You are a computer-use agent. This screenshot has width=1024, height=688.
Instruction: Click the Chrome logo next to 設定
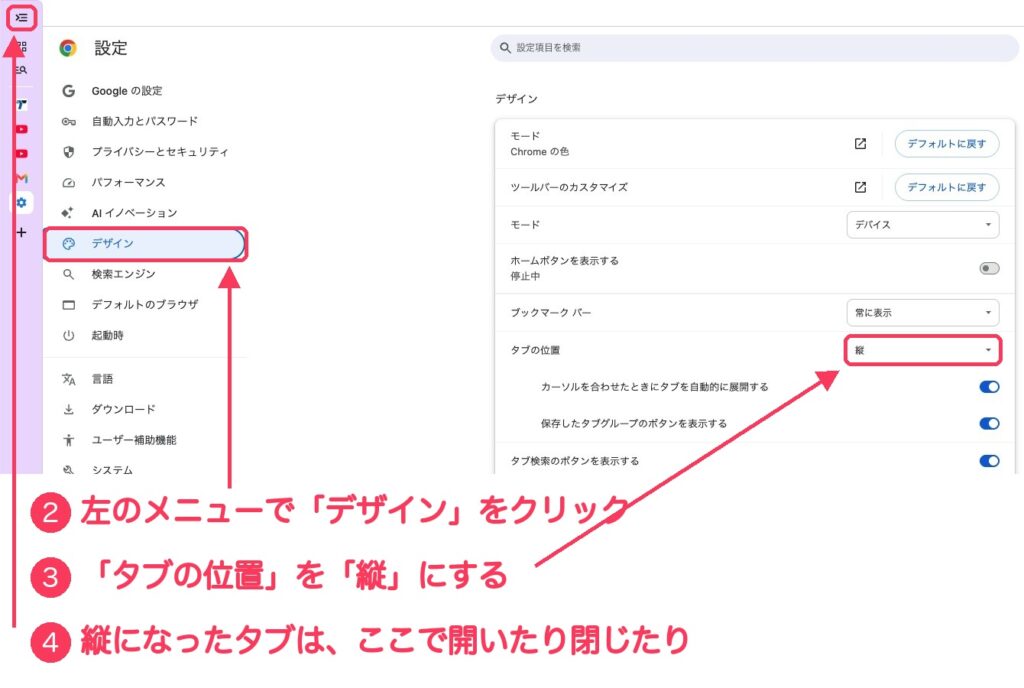tap(68, 48)
